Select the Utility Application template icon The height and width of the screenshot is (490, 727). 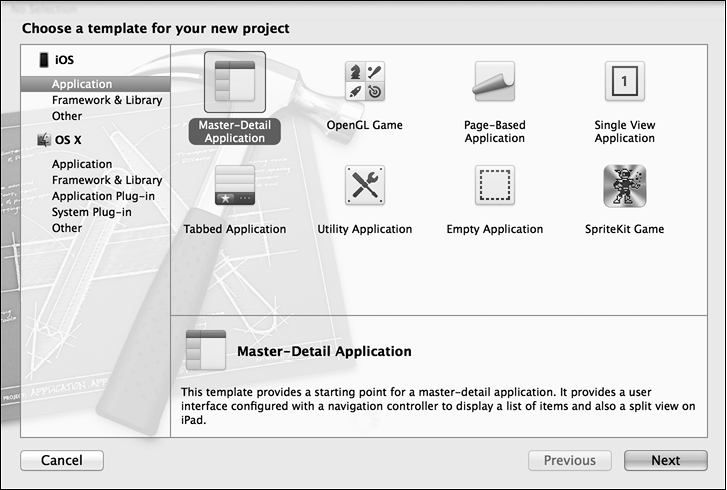[365, 185]
